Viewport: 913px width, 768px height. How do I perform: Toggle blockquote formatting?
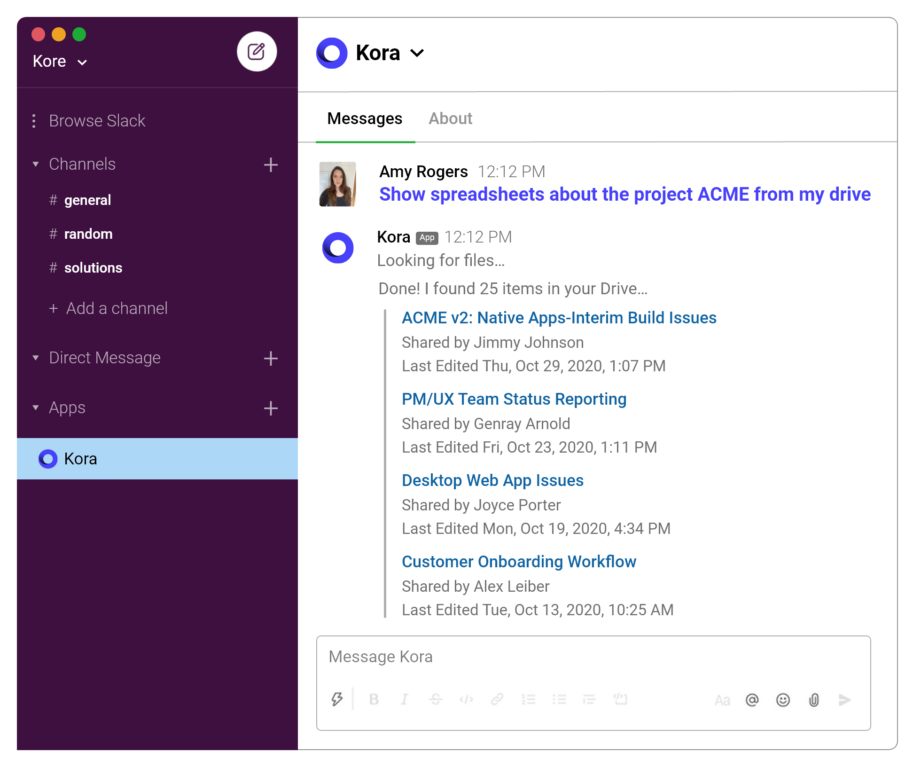tap(589, 699)
